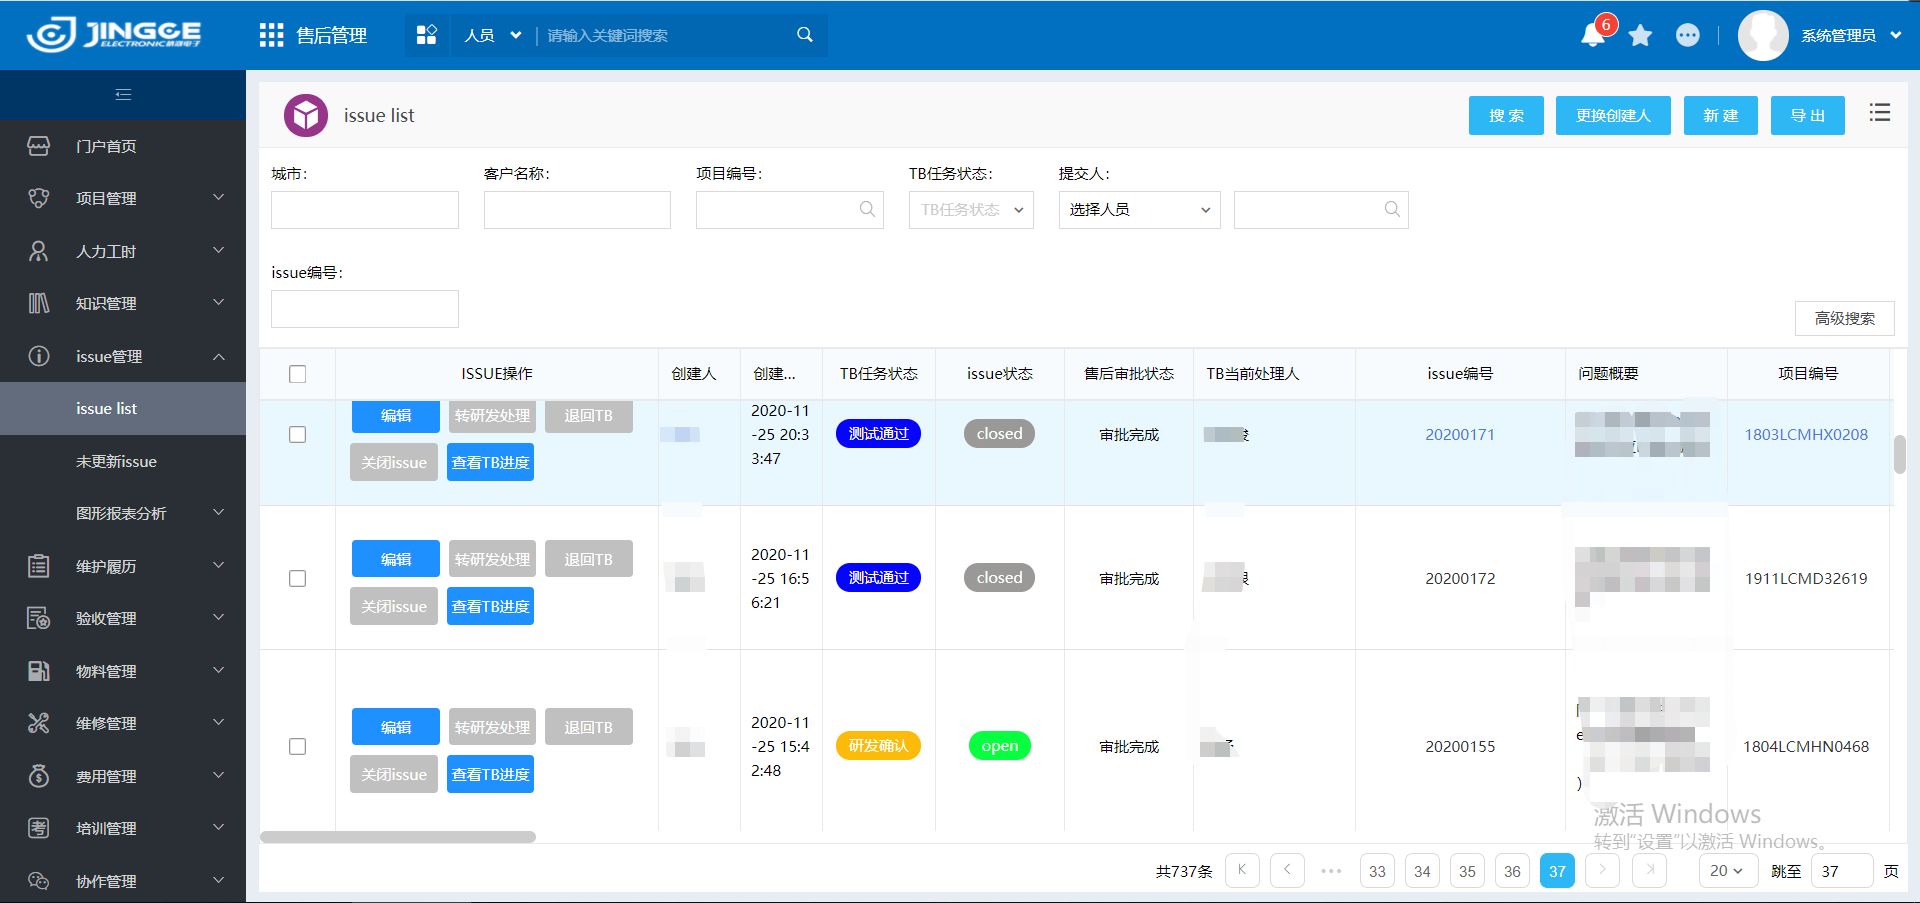Click the 搜索 button

[1506, 115]
